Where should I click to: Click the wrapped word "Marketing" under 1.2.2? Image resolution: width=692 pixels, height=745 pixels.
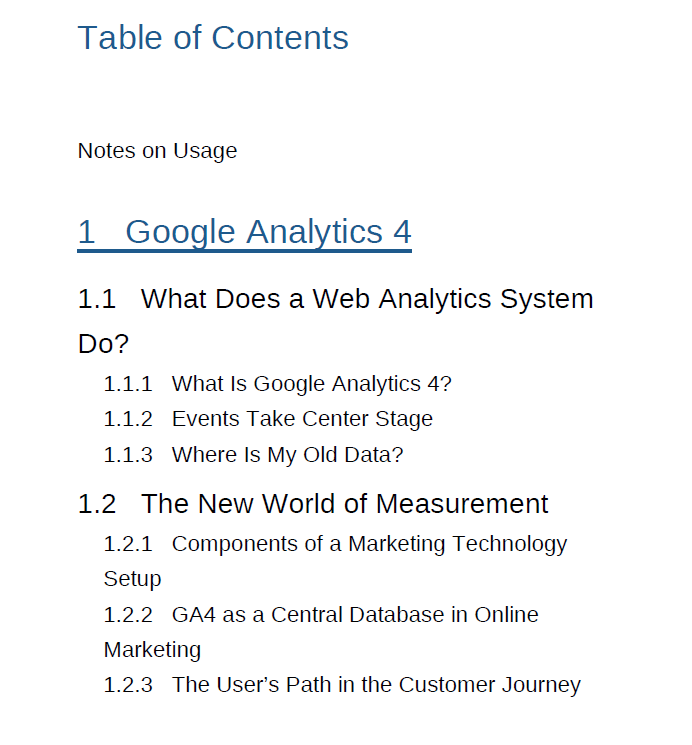pos(153,650)
